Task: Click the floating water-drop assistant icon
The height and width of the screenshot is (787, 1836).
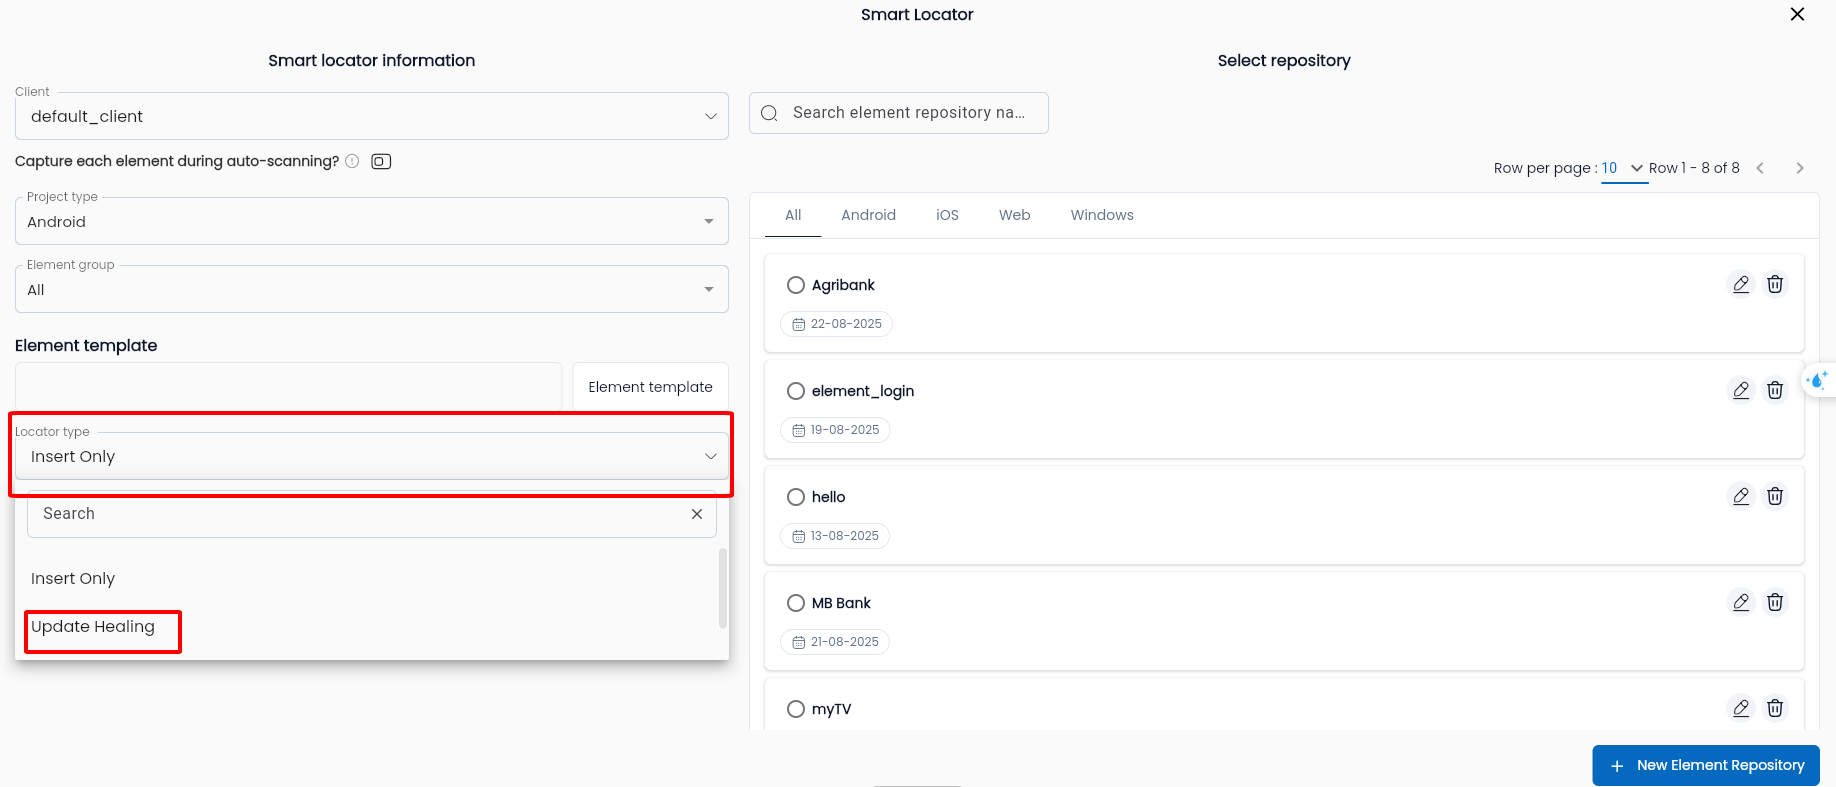Action: pyautogui.click(x=1817, y=381)
